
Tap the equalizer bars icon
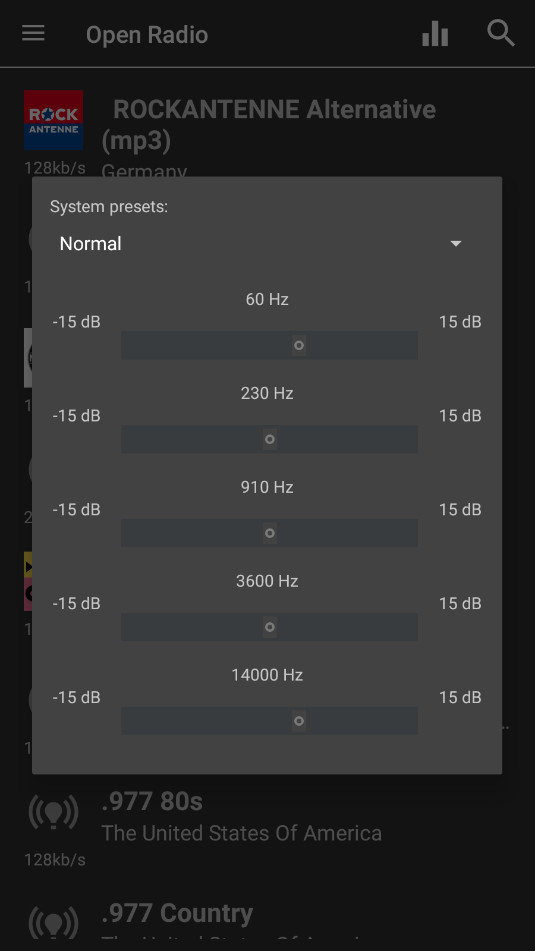coord(435,34)
